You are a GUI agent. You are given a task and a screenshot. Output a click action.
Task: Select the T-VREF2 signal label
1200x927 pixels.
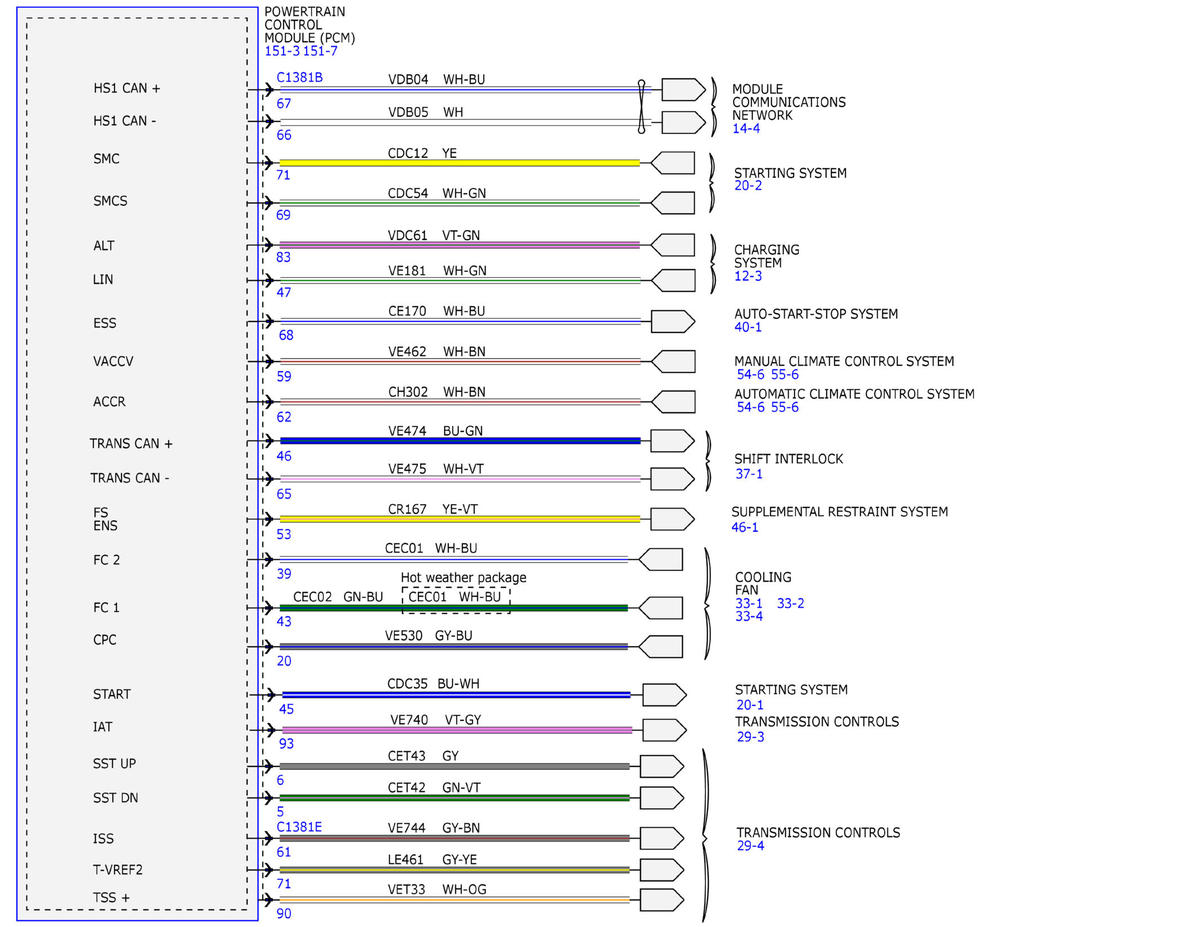tap(117, 870)
